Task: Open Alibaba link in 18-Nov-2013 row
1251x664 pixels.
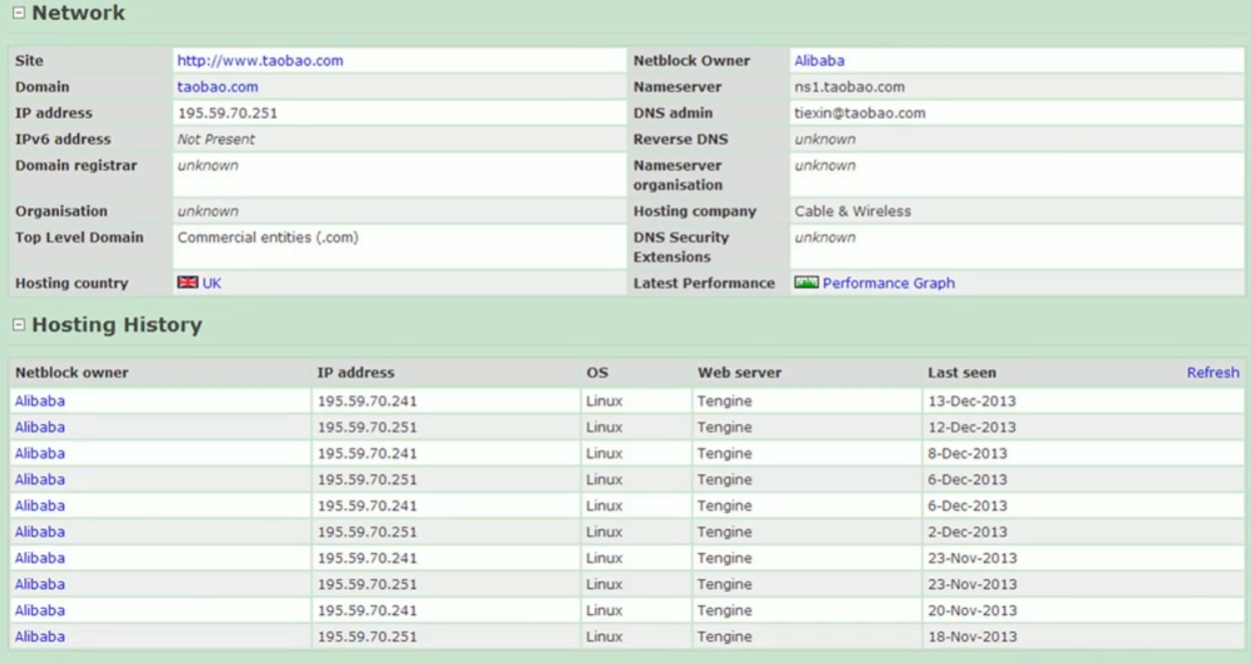Action: [x=40, y=636]
